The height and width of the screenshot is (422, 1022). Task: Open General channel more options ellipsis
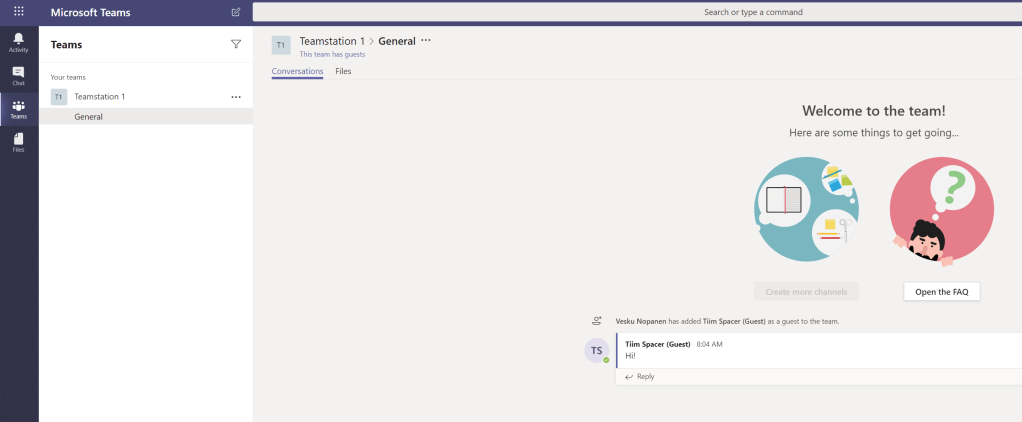(426, 40)
